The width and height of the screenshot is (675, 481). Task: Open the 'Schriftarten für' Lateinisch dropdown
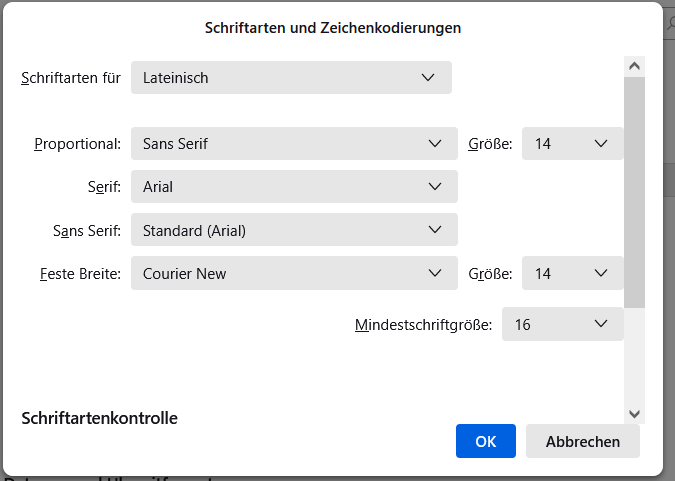pyautogui.click(x=291, y=77)
